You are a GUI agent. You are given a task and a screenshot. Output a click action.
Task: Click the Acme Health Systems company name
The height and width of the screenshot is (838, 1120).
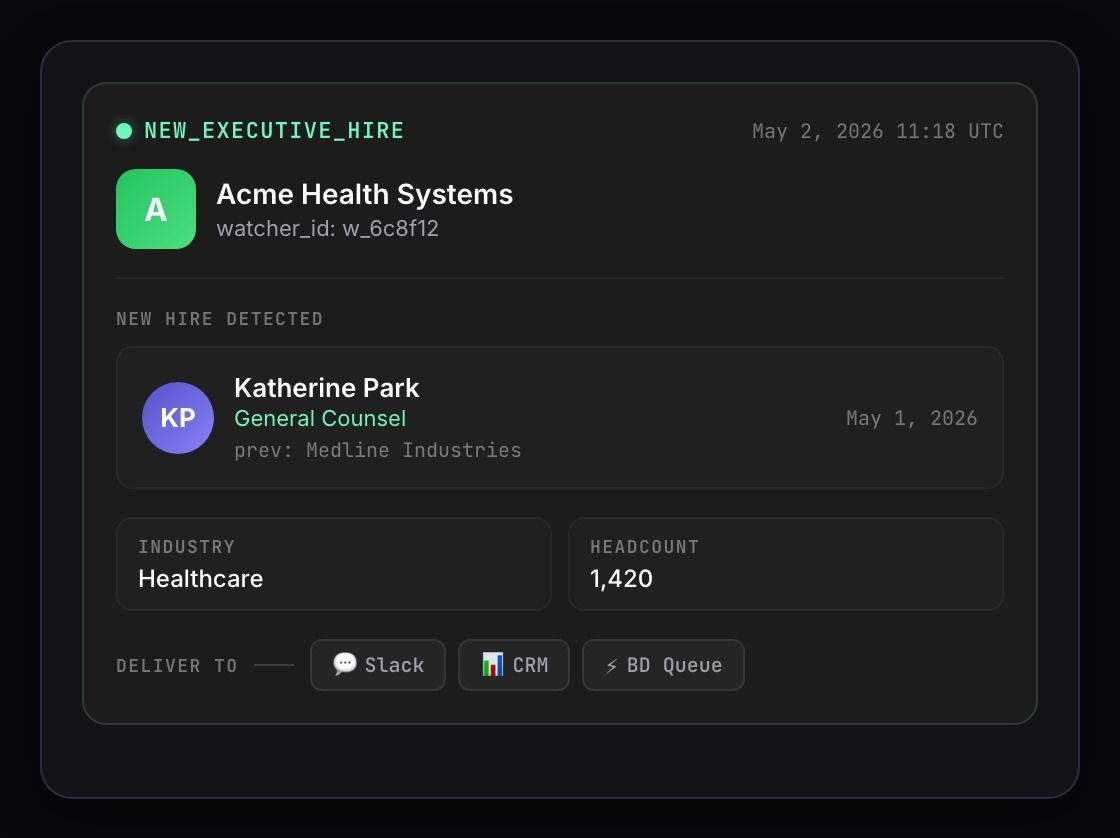pyautogui.click(x=365, y=194)
